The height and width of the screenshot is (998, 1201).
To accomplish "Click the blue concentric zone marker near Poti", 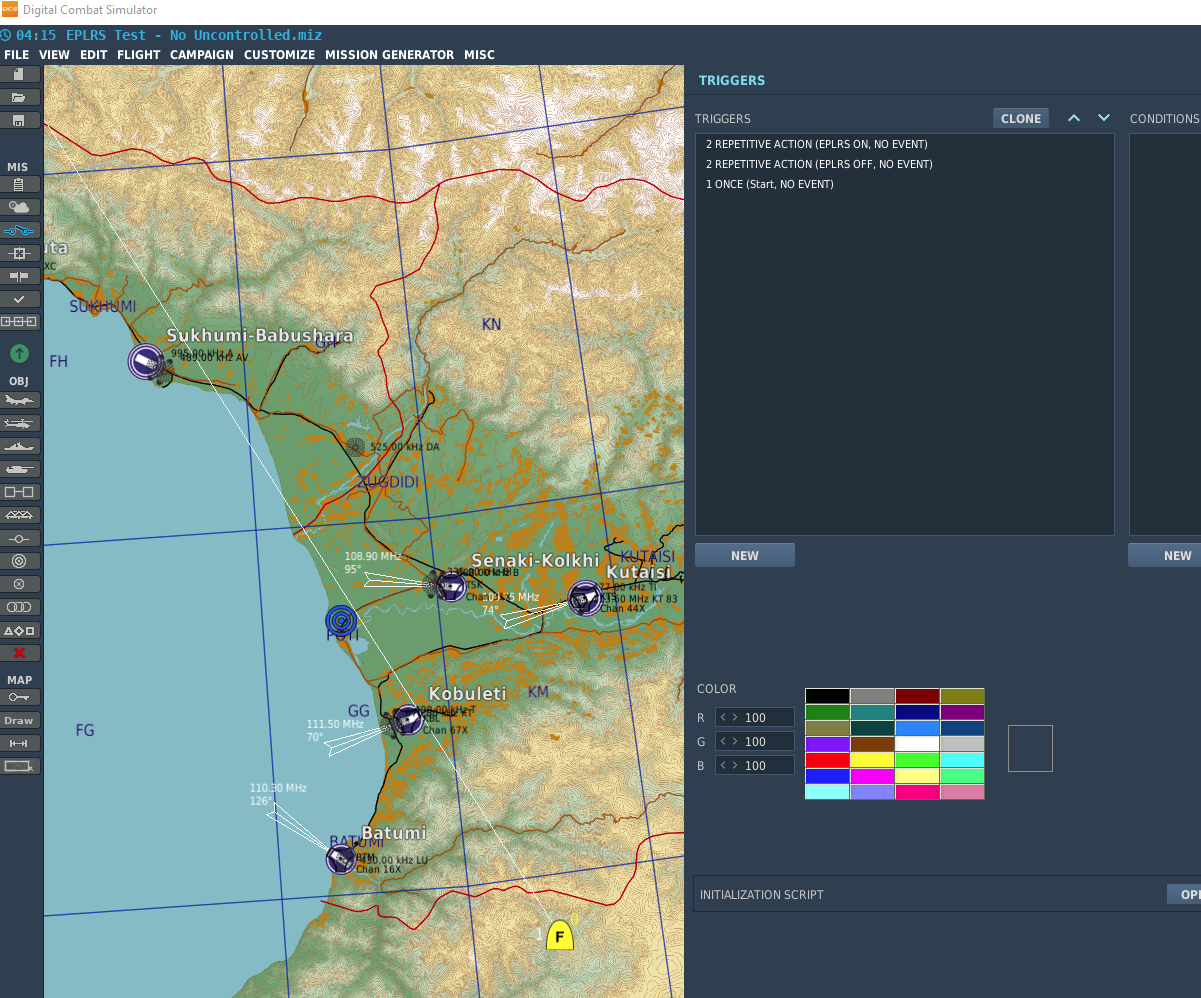I will coord(341,621).
